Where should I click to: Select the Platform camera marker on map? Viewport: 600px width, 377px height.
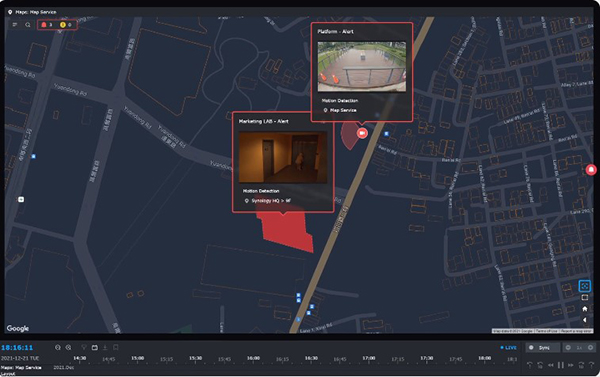[x=362, y=133]
